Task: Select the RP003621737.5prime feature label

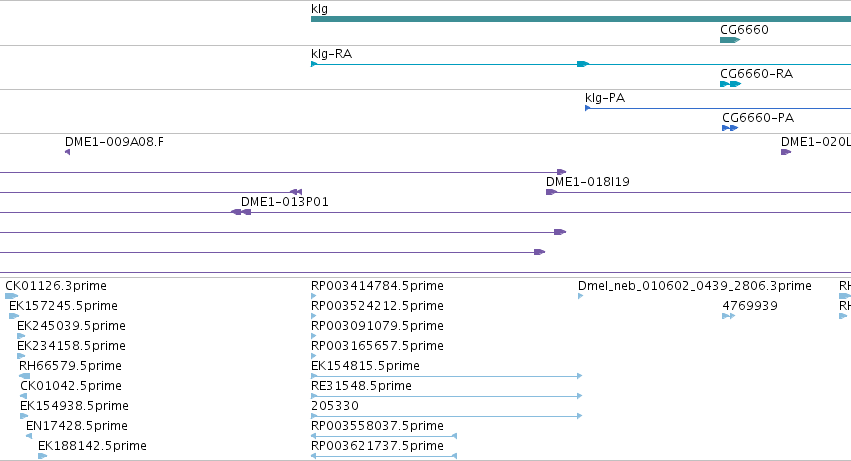Action: [x=377, y=446]
